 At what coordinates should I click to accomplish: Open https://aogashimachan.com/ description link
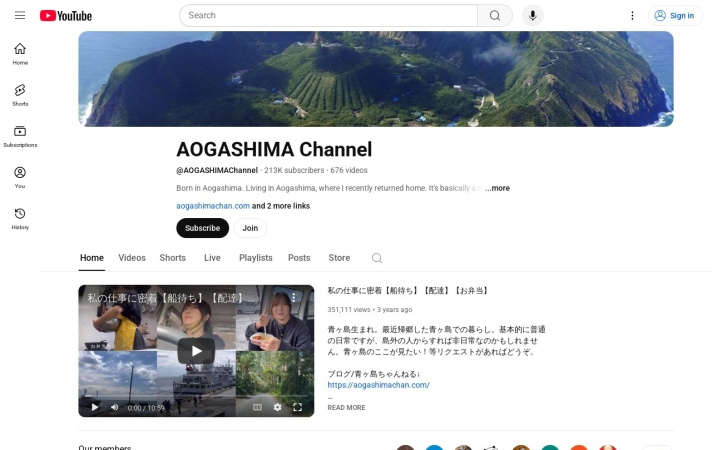point(379,385)
